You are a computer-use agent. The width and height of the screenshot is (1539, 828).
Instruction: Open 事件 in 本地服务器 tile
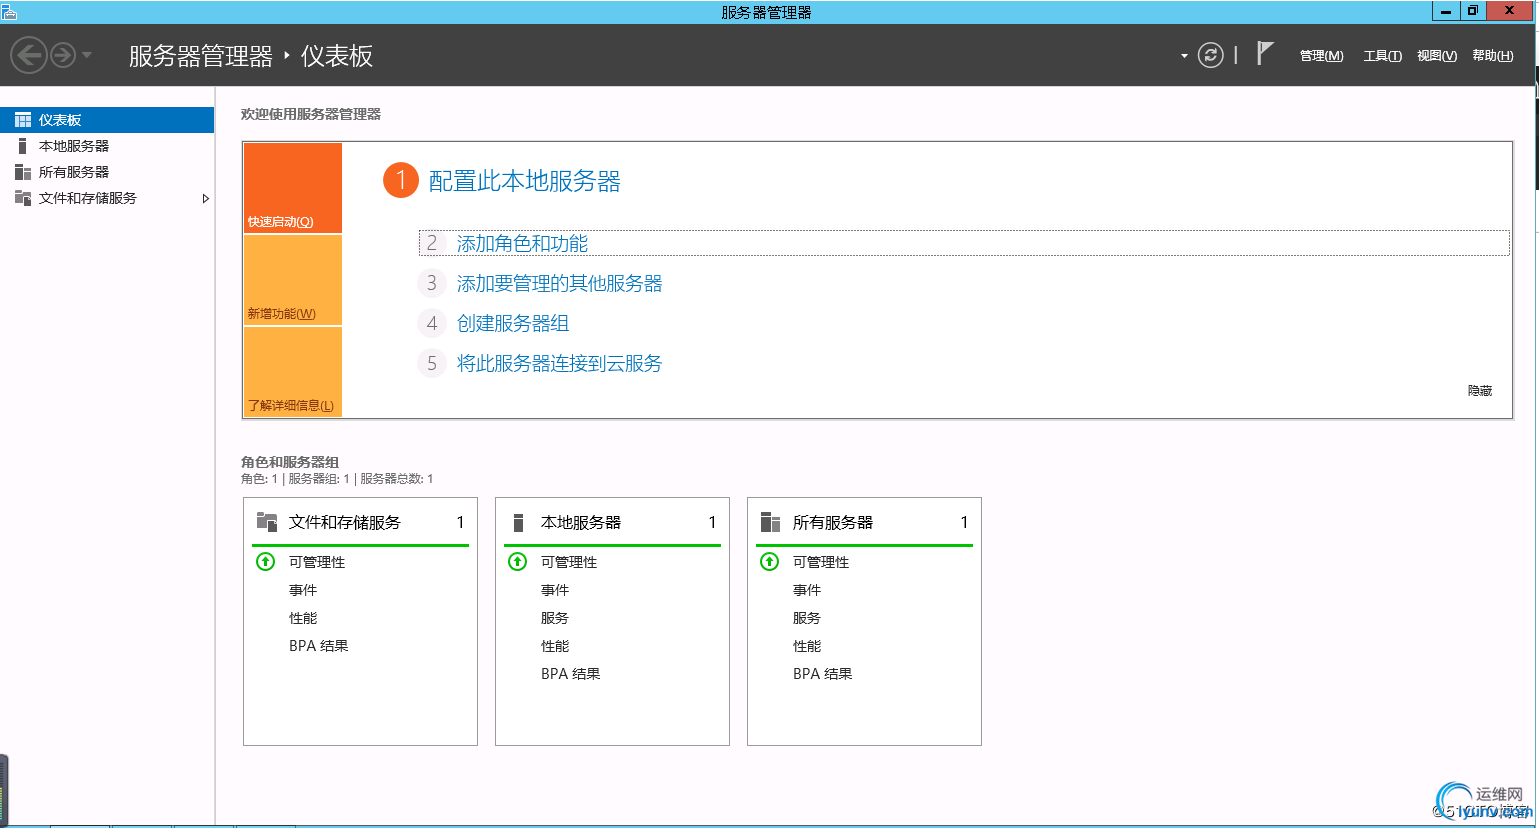click(x=555, y=590)
